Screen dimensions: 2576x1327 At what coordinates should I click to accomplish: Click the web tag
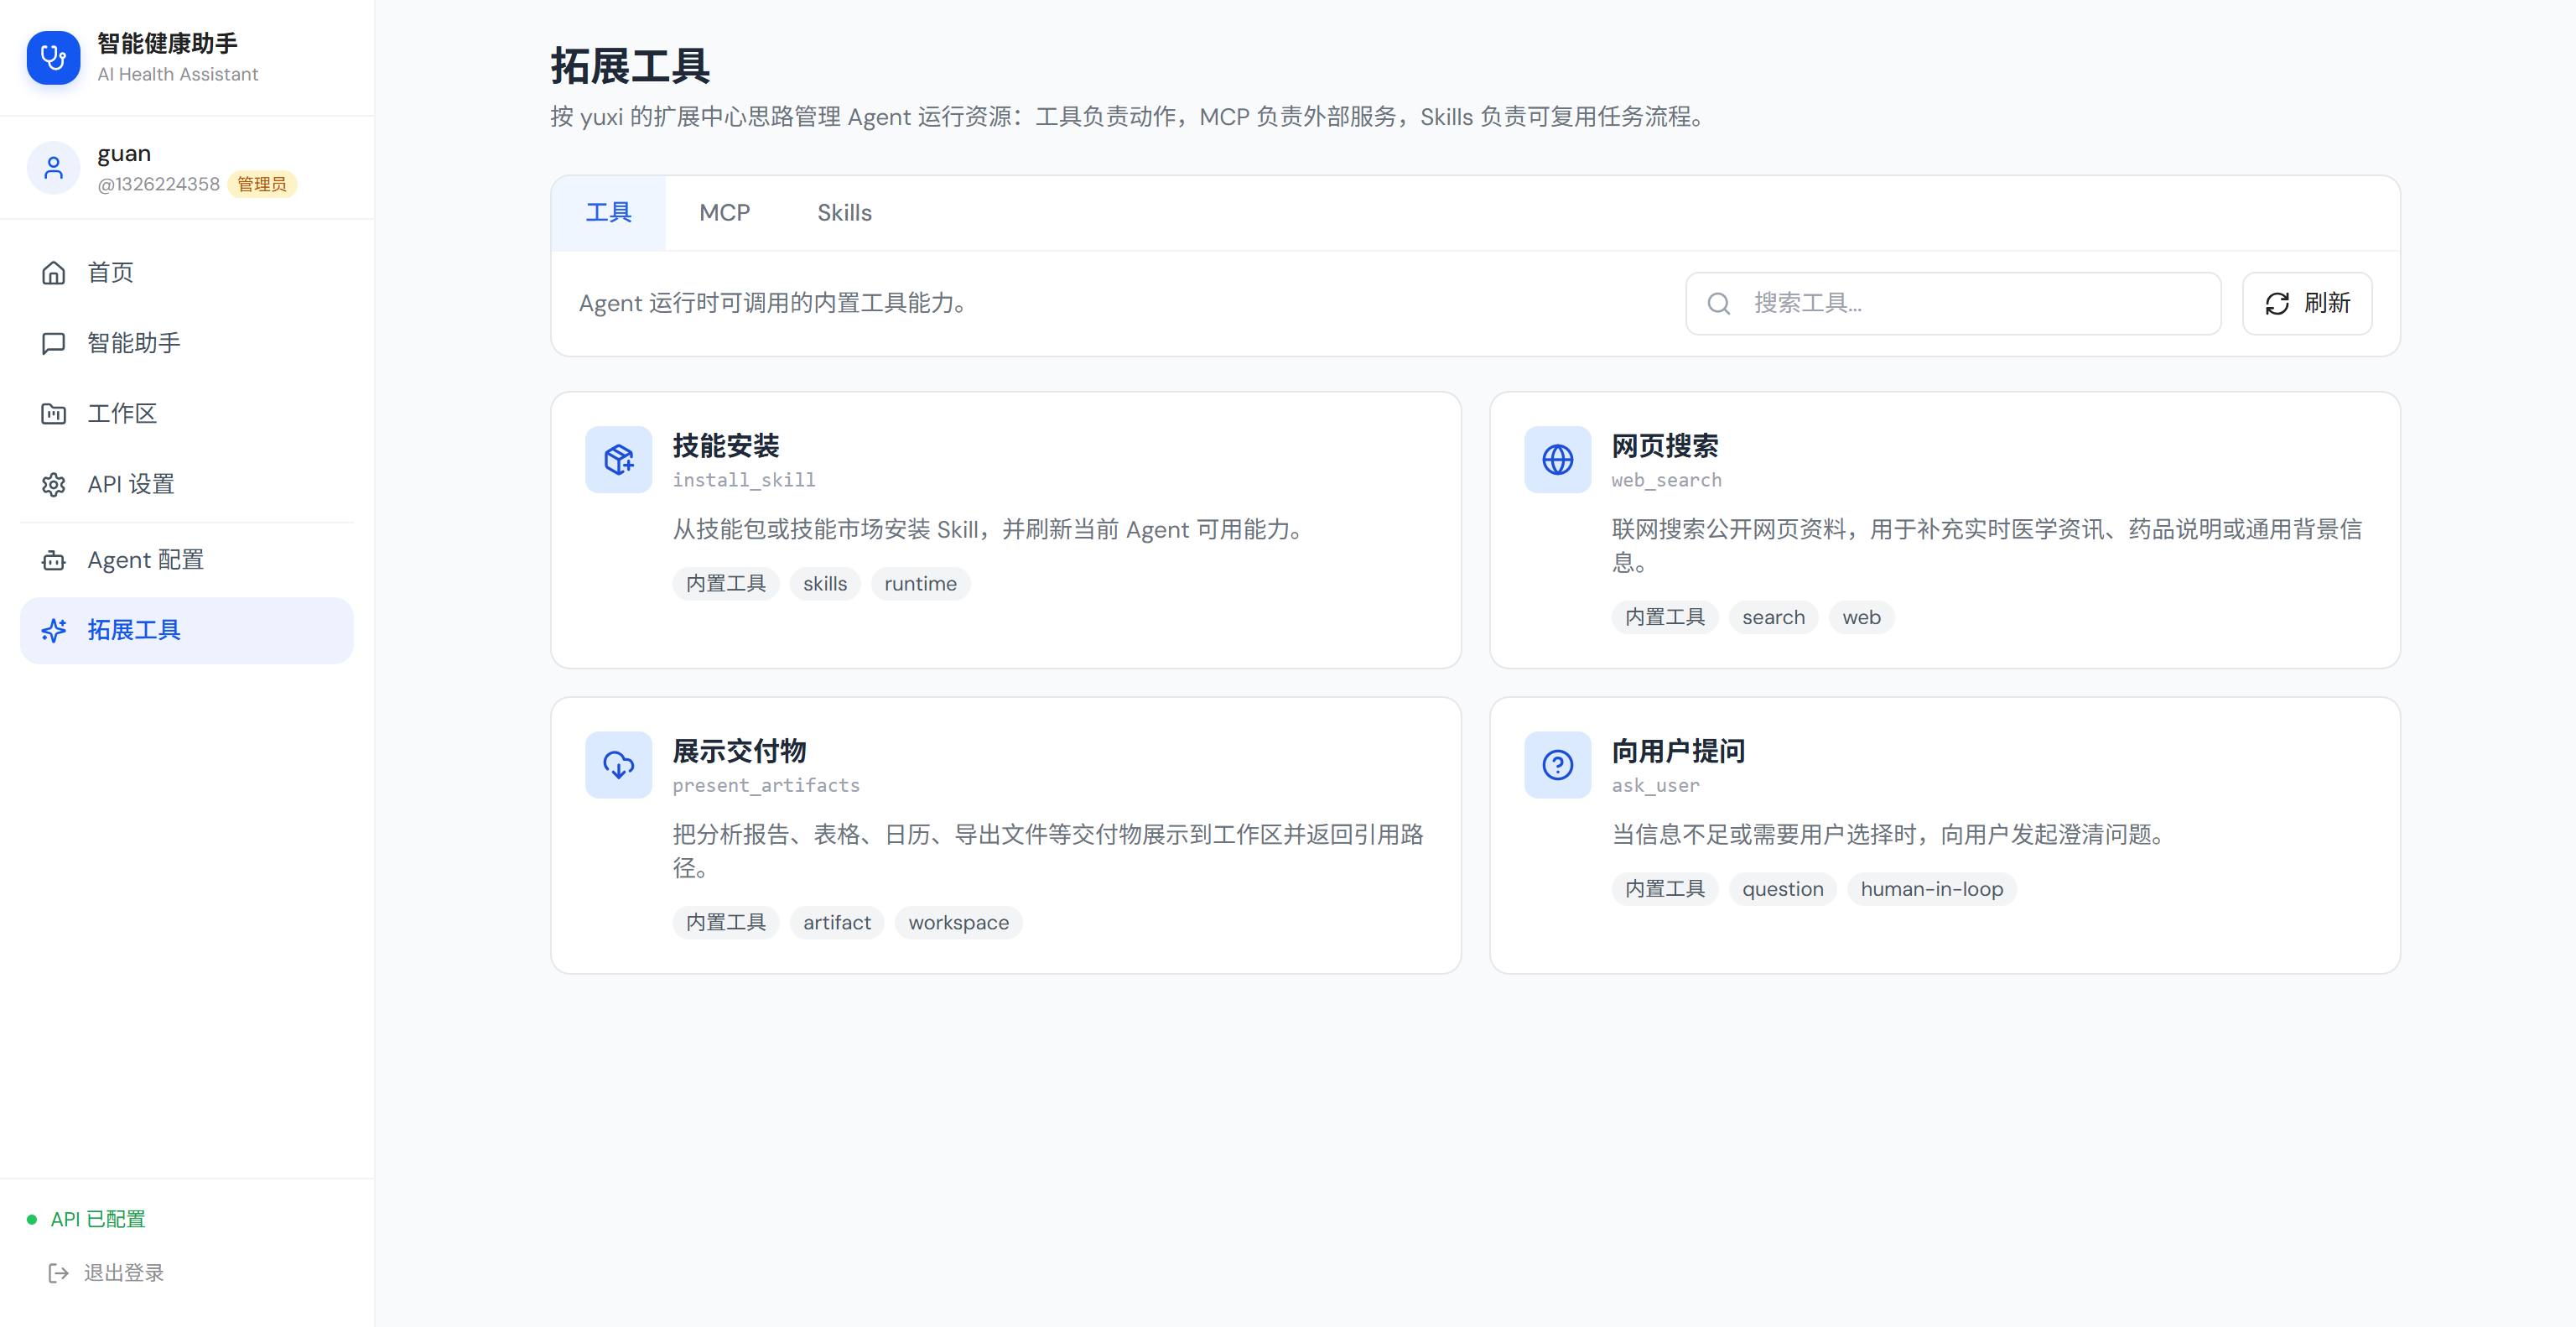1861,617
